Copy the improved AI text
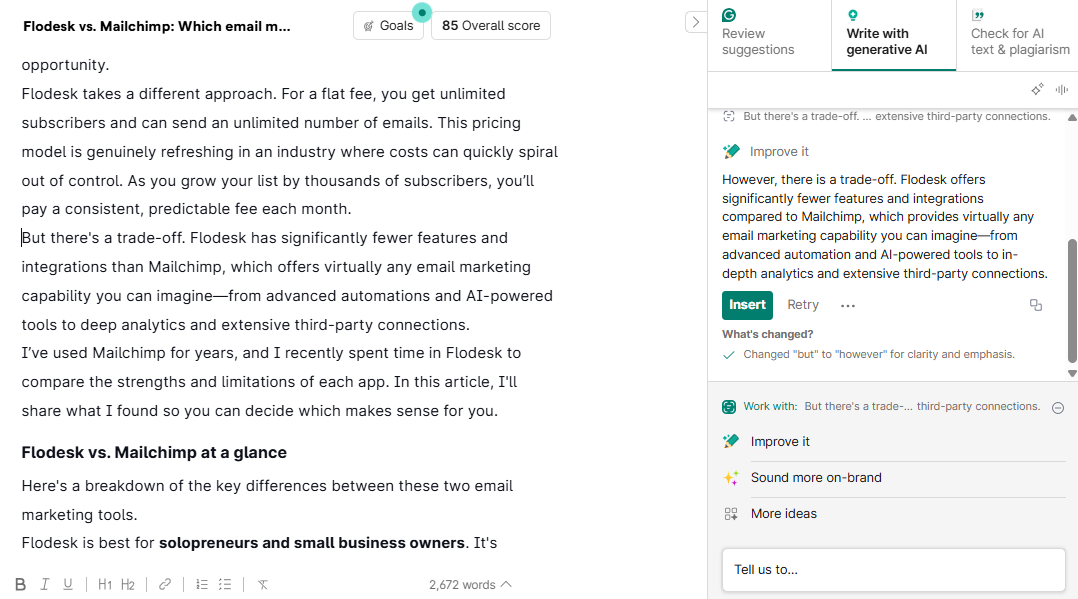This screenshot has height=599, width=1078. [x=1036, y=305]
